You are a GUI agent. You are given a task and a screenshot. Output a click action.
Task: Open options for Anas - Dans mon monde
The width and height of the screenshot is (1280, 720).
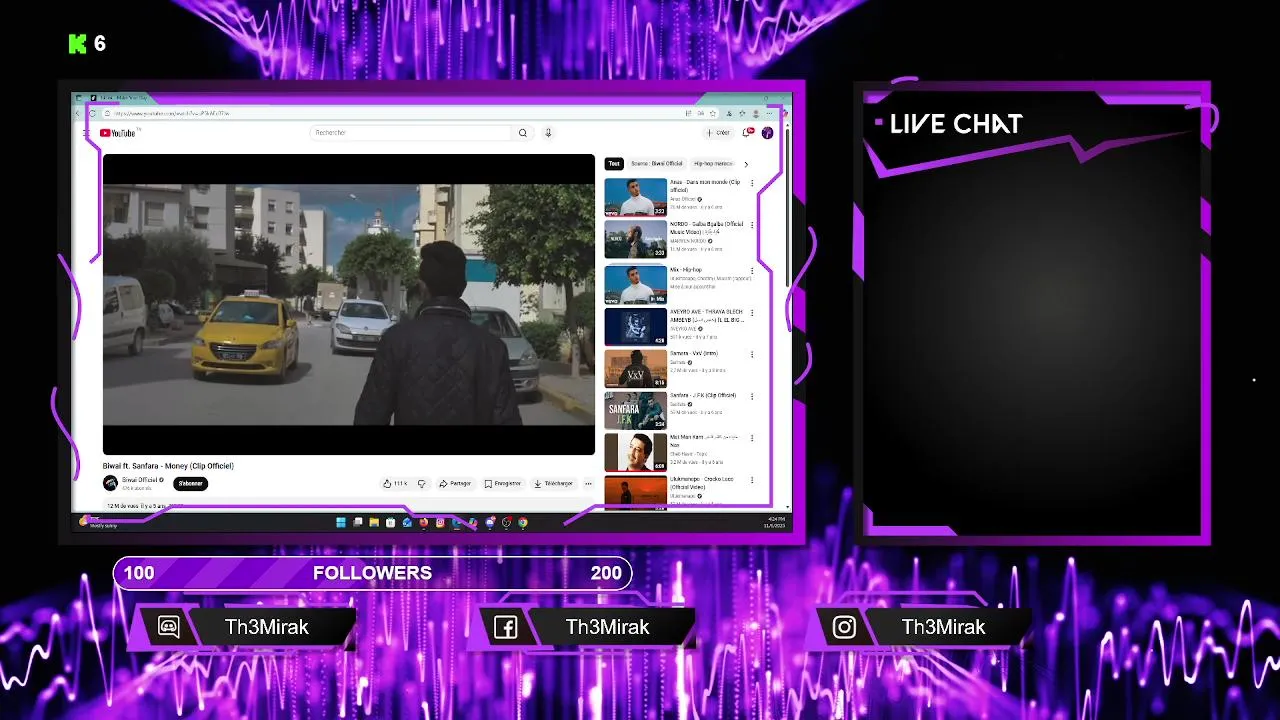(752, 183)
